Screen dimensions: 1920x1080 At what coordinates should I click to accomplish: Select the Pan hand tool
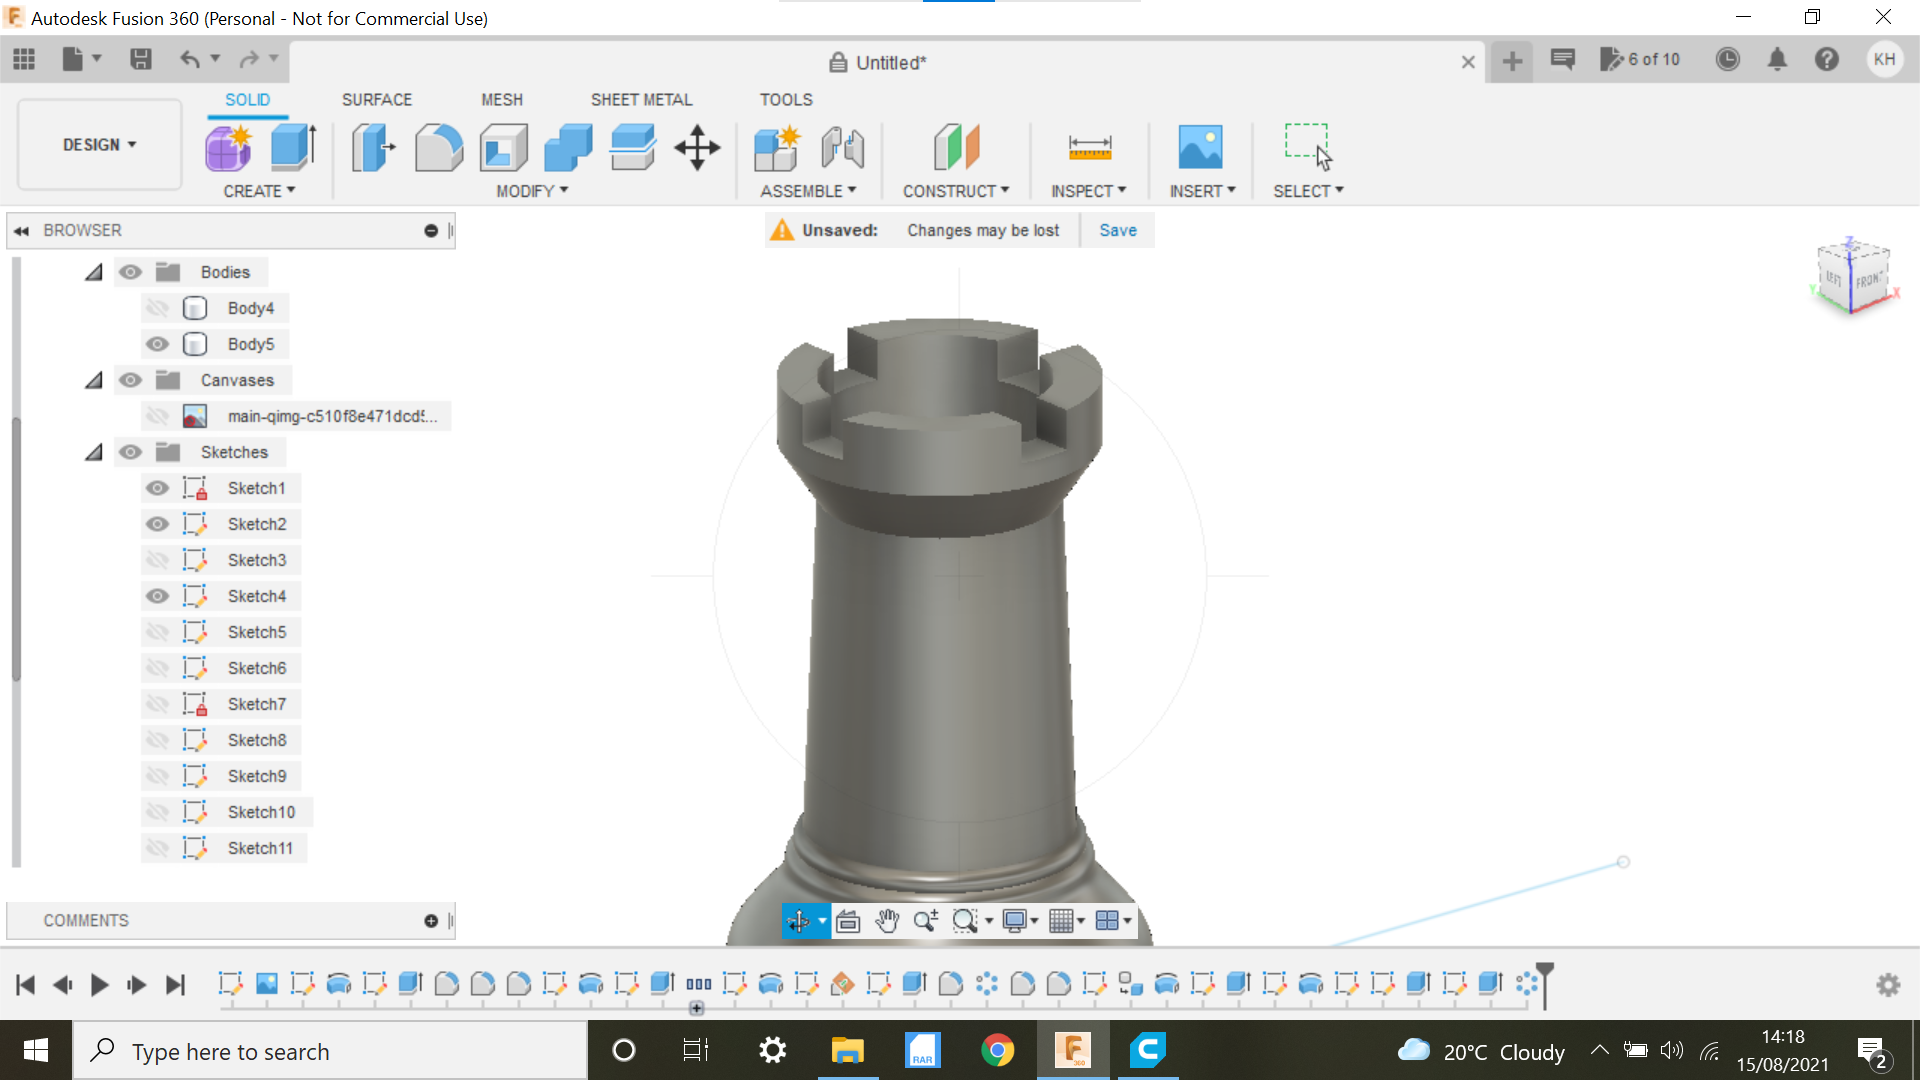[887, 921]
